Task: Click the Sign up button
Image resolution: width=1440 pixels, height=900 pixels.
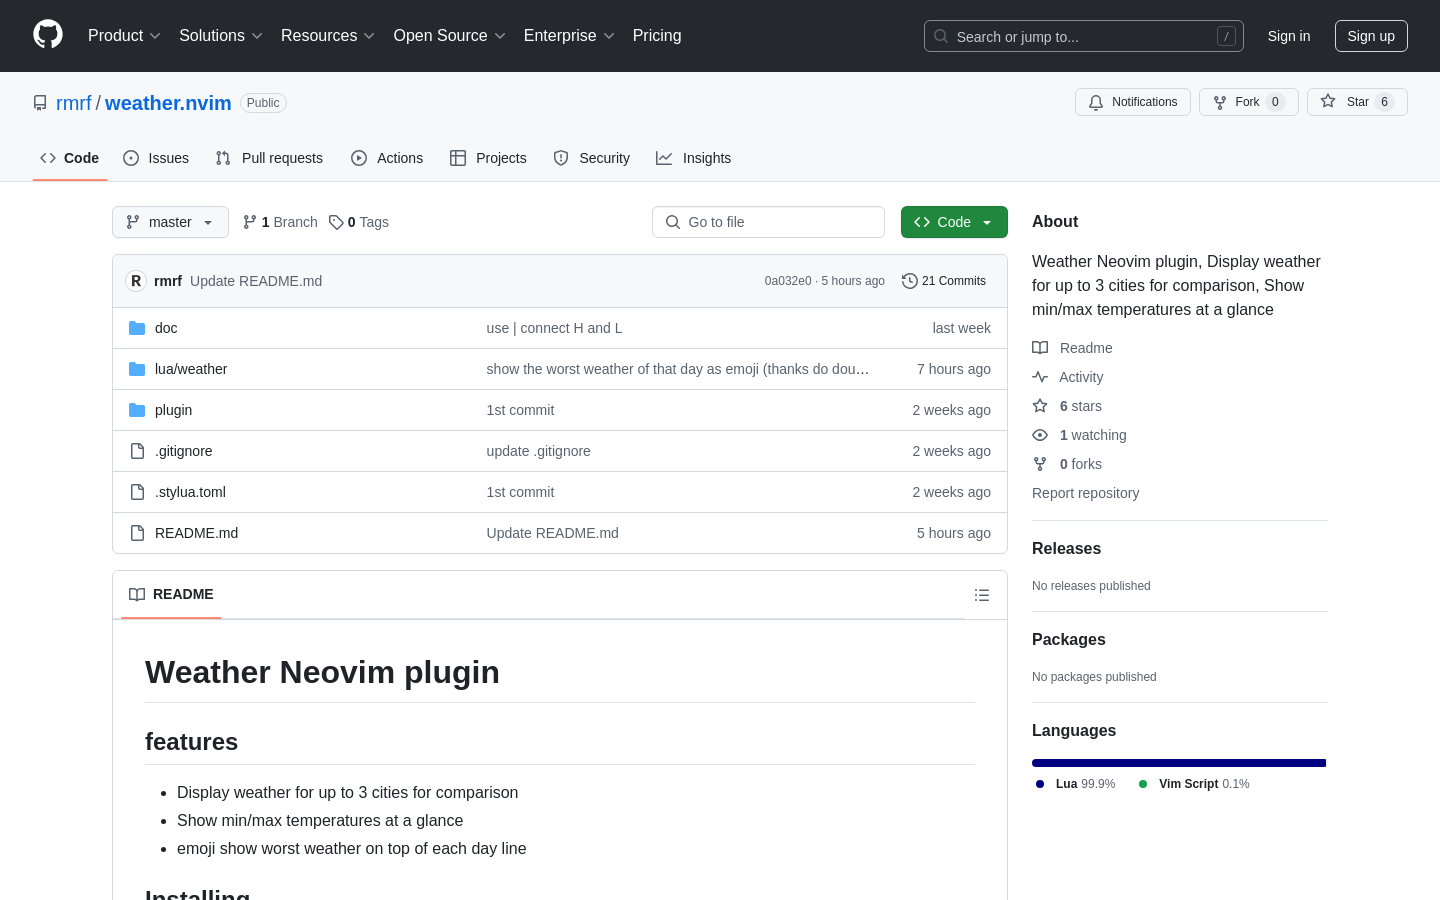Action: click(1371, 36)
